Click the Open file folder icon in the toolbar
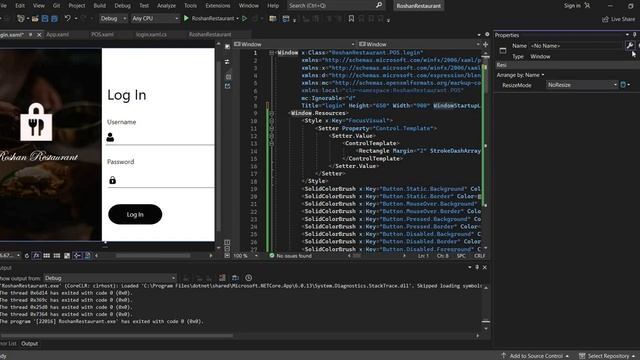Screen dimensions: 640x360 35,18
